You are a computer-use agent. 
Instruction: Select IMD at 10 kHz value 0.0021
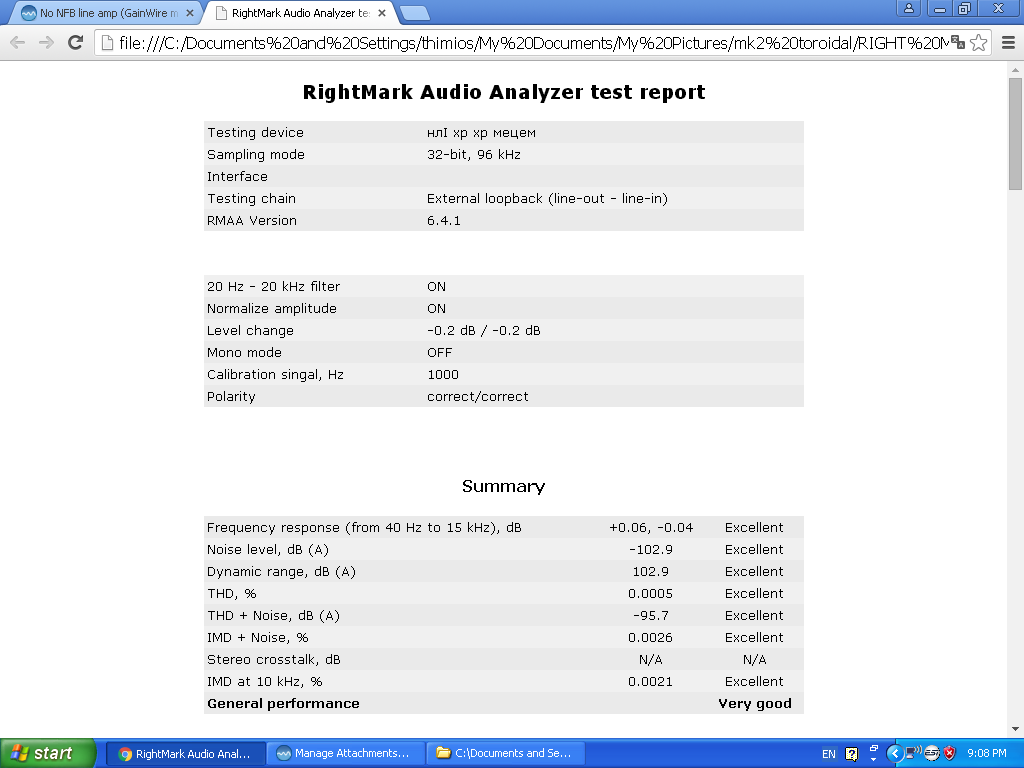pos(650,682)
